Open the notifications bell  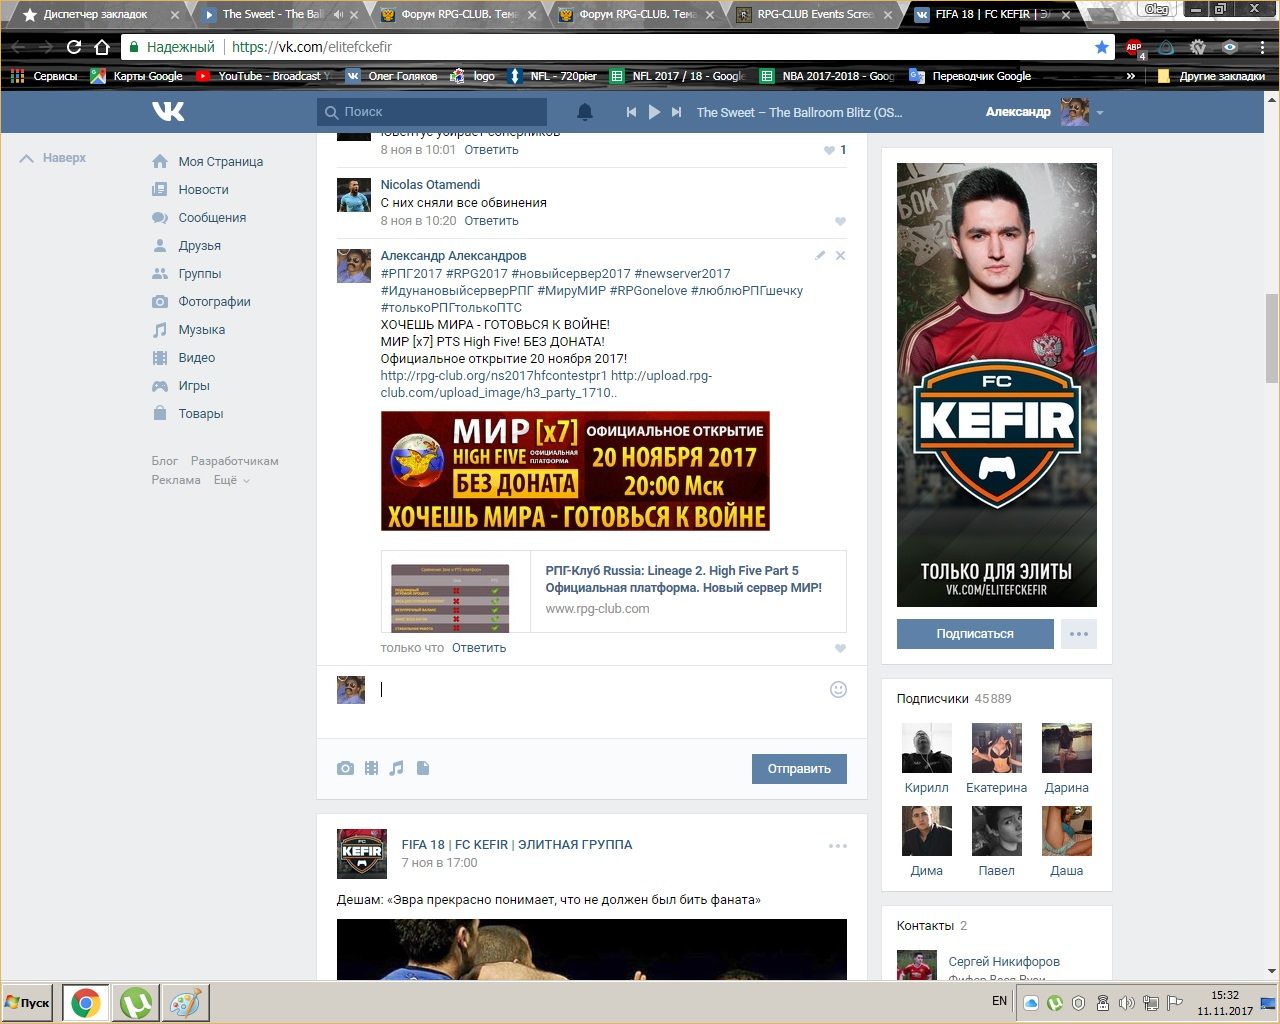click(585, 112)
